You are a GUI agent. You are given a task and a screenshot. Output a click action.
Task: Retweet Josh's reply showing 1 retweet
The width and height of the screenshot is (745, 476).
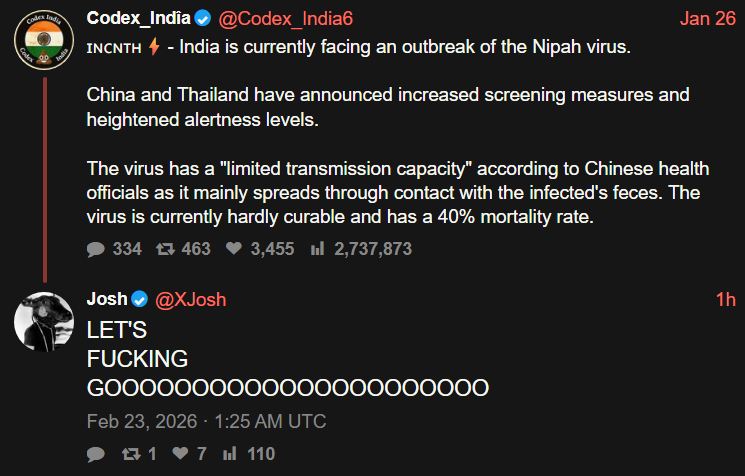(x=130, y=454)
